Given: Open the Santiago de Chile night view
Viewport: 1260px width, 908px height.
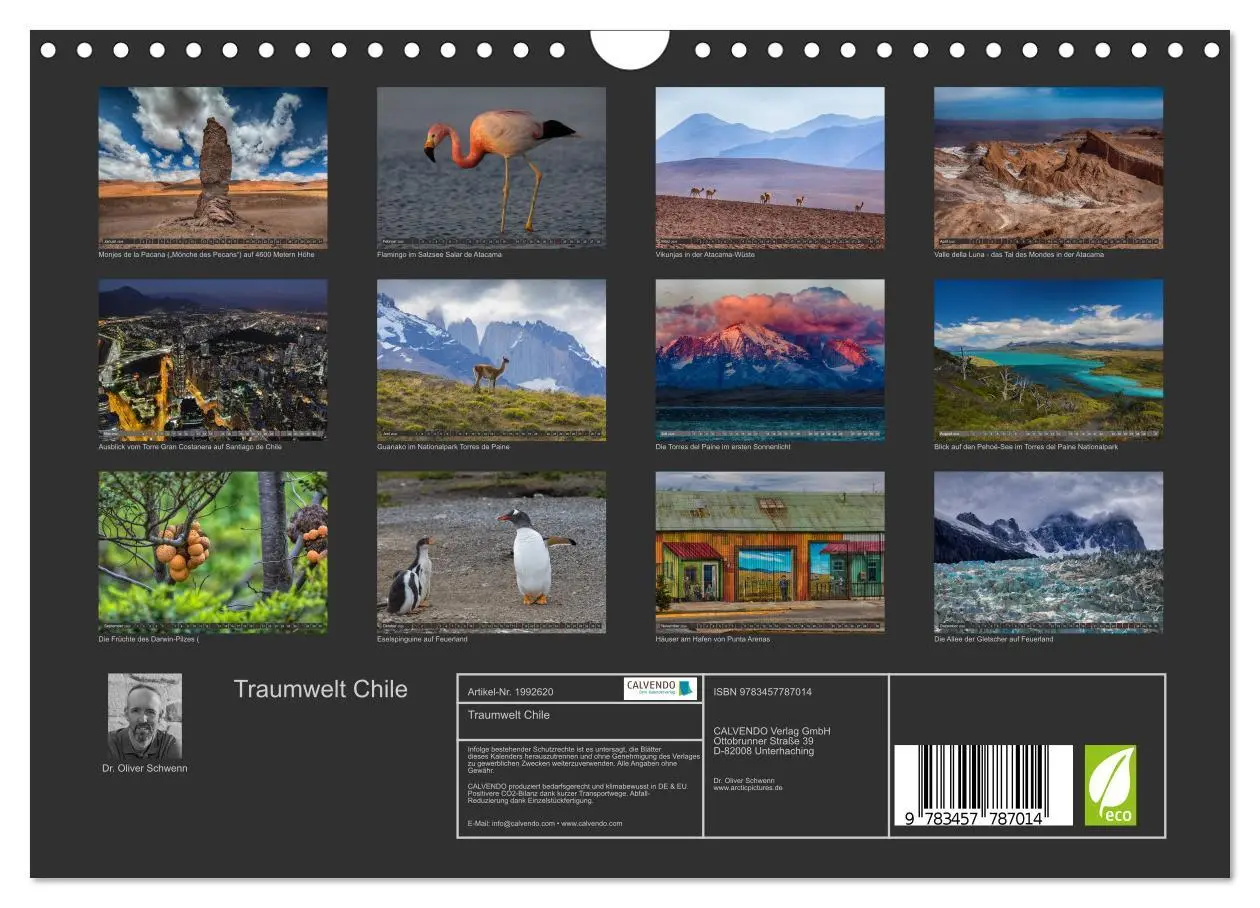Looking at the screenshot, I should click(213, 360).
